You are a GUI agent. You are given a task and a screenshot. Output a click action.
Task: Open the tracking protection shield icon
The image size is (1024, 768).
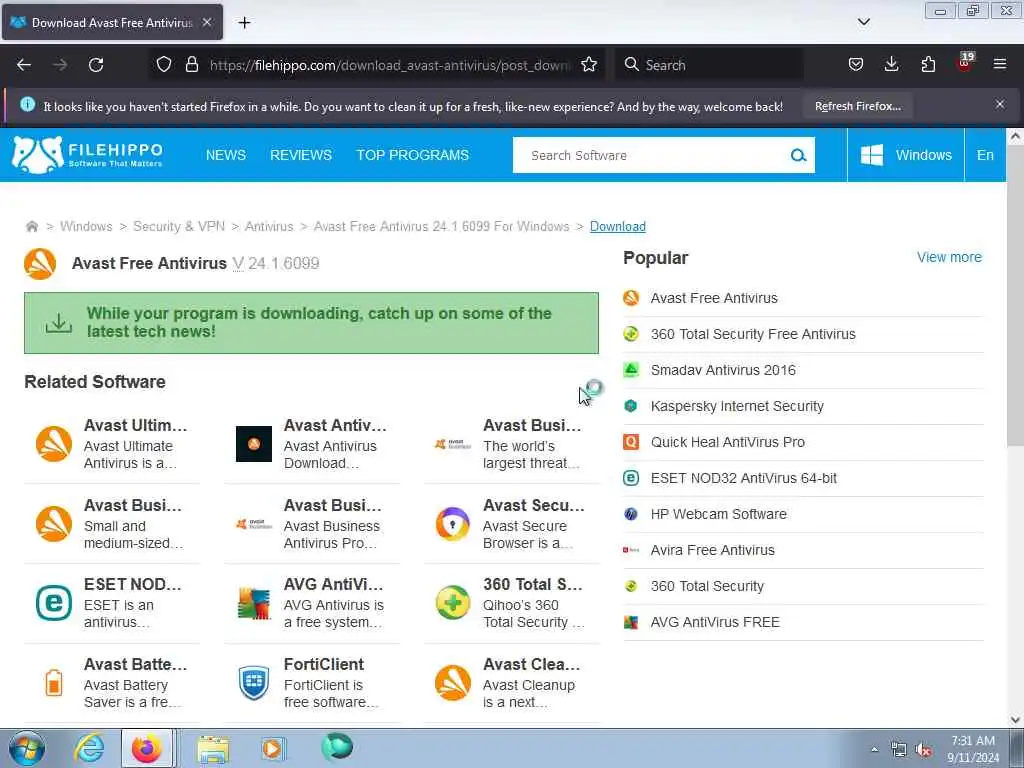[x=164, y=65]
